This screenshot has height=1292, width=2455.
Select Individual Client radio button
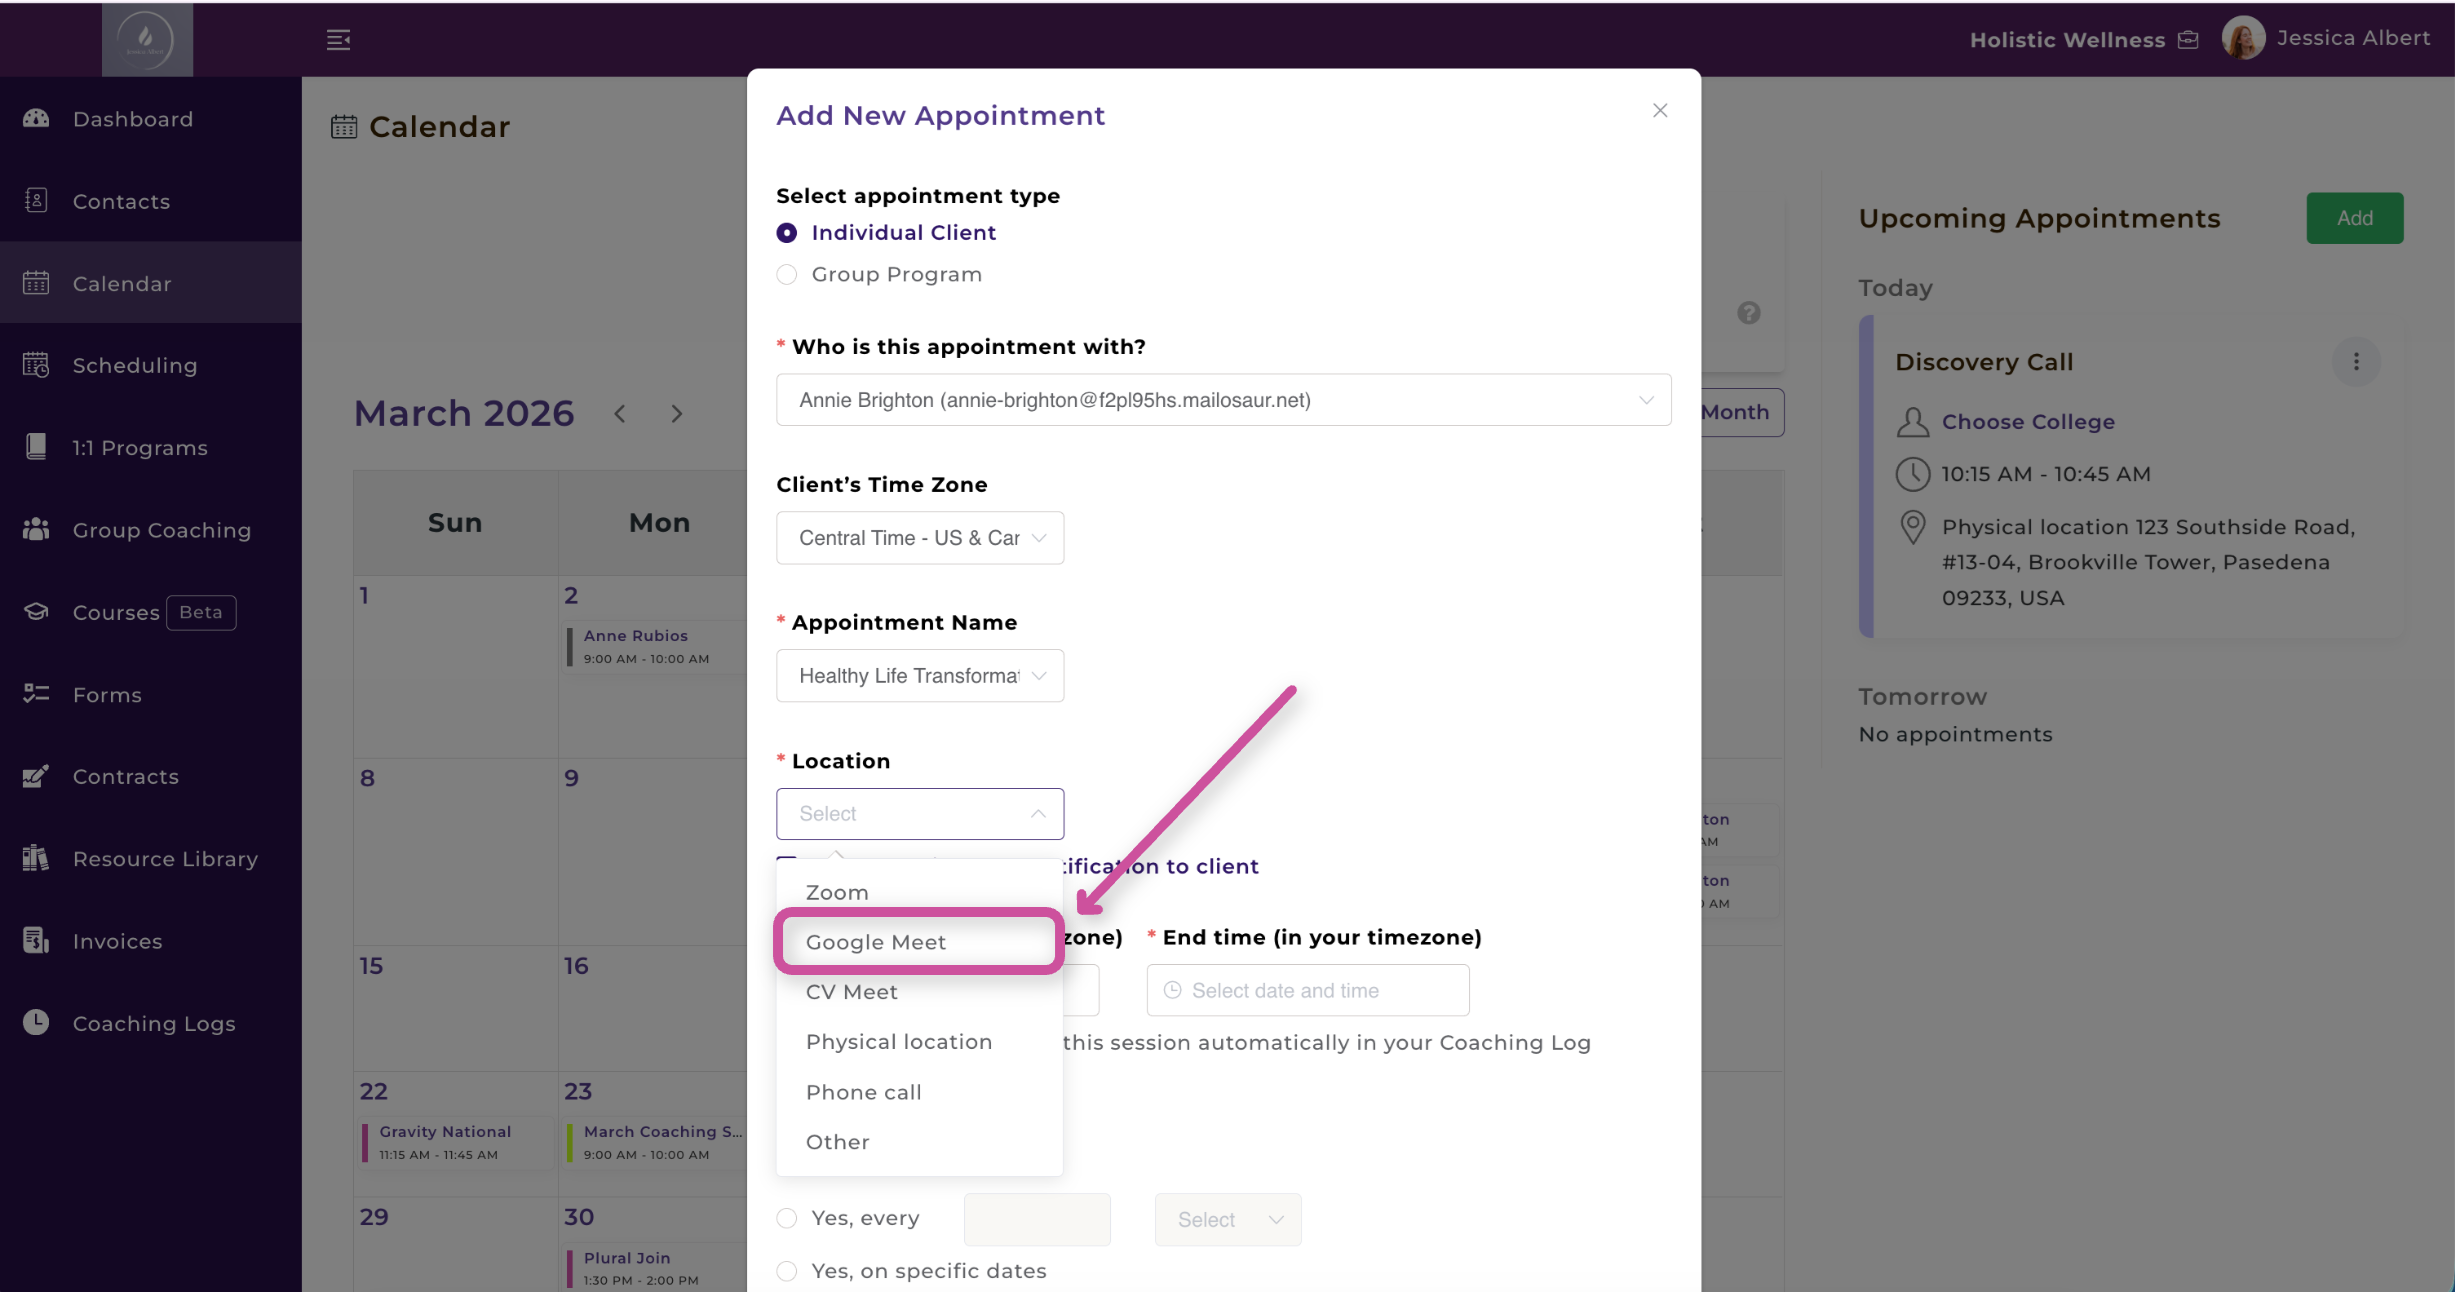click(787, 233)
